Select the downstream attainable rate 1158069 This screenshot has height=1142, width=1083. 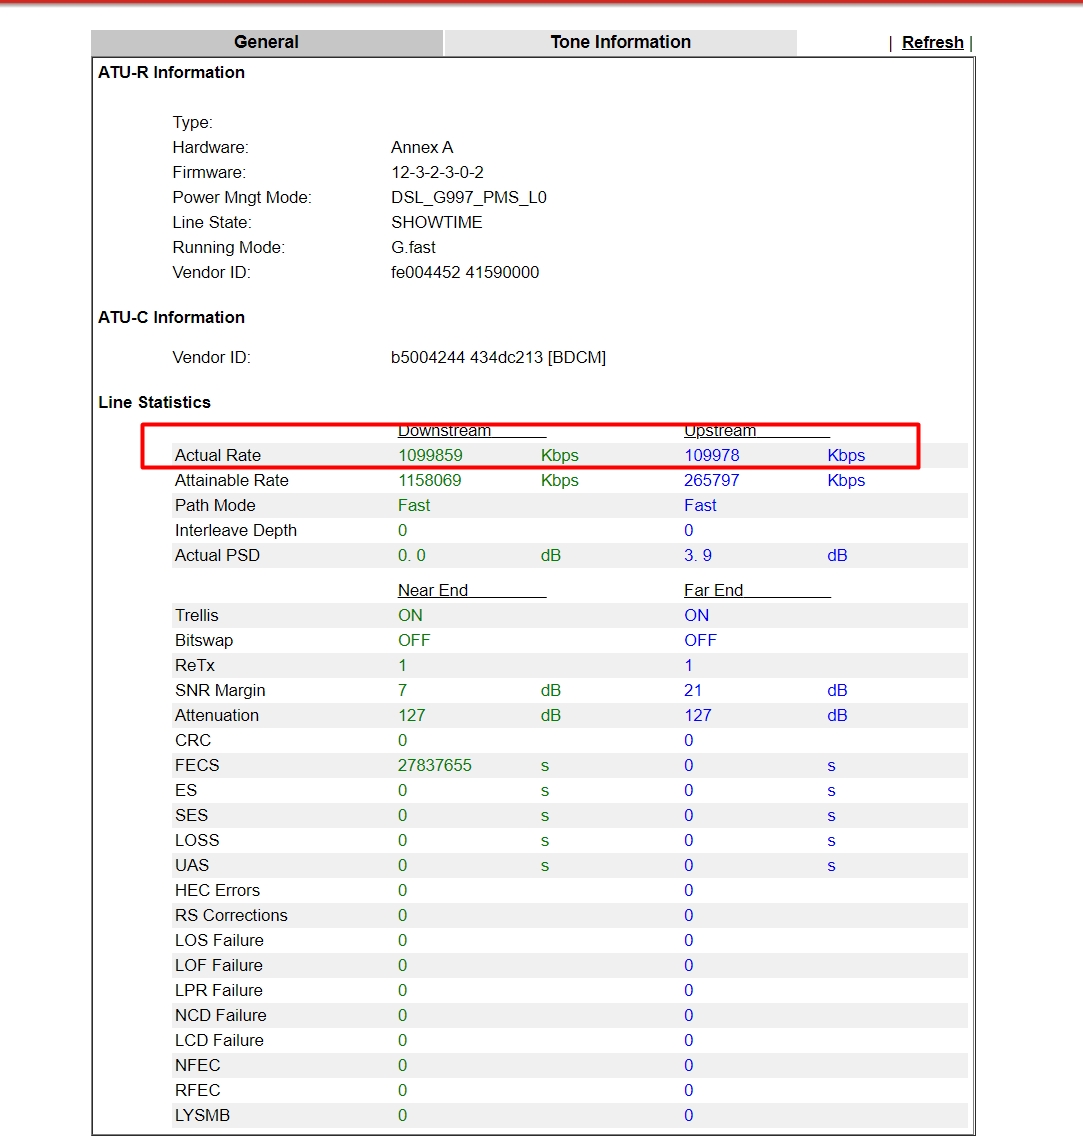(429, 481)
